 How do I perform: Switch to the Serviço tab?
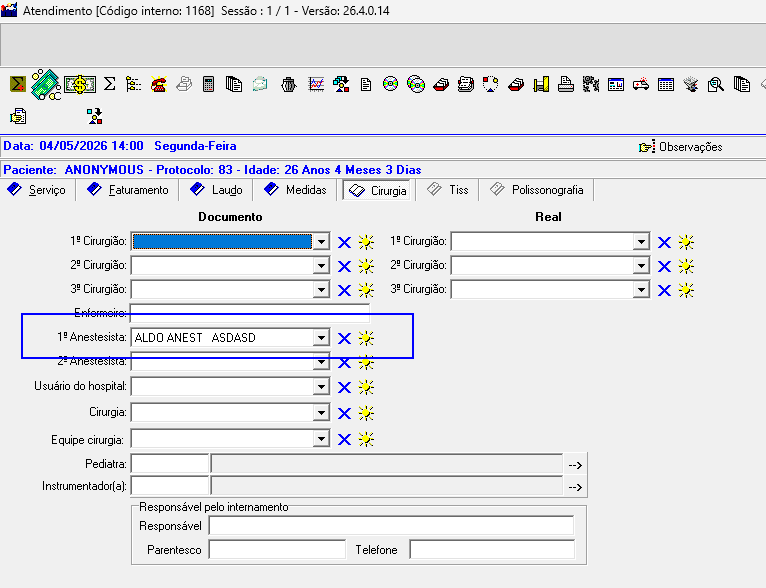click(x=38, y=190)
